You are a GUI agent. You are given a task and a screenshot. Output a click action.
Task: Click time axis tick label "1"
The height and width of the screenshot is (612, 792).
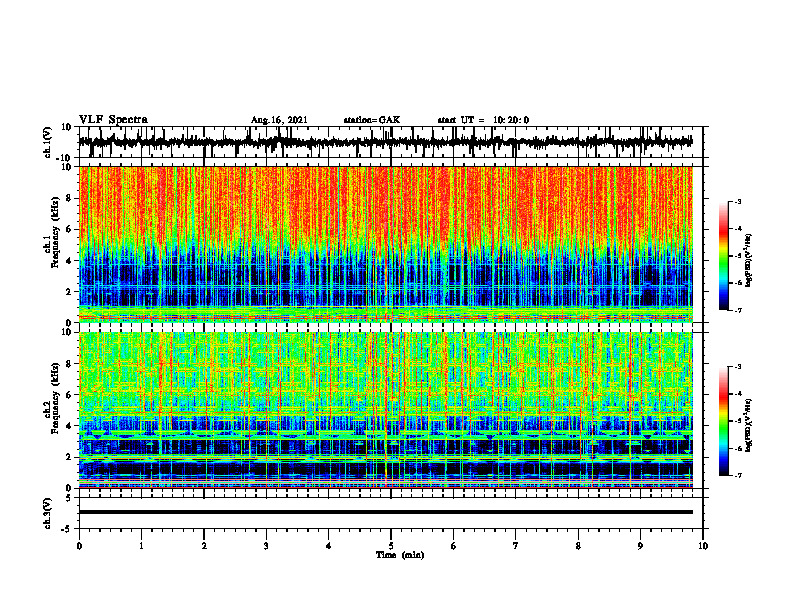(141, 546)
